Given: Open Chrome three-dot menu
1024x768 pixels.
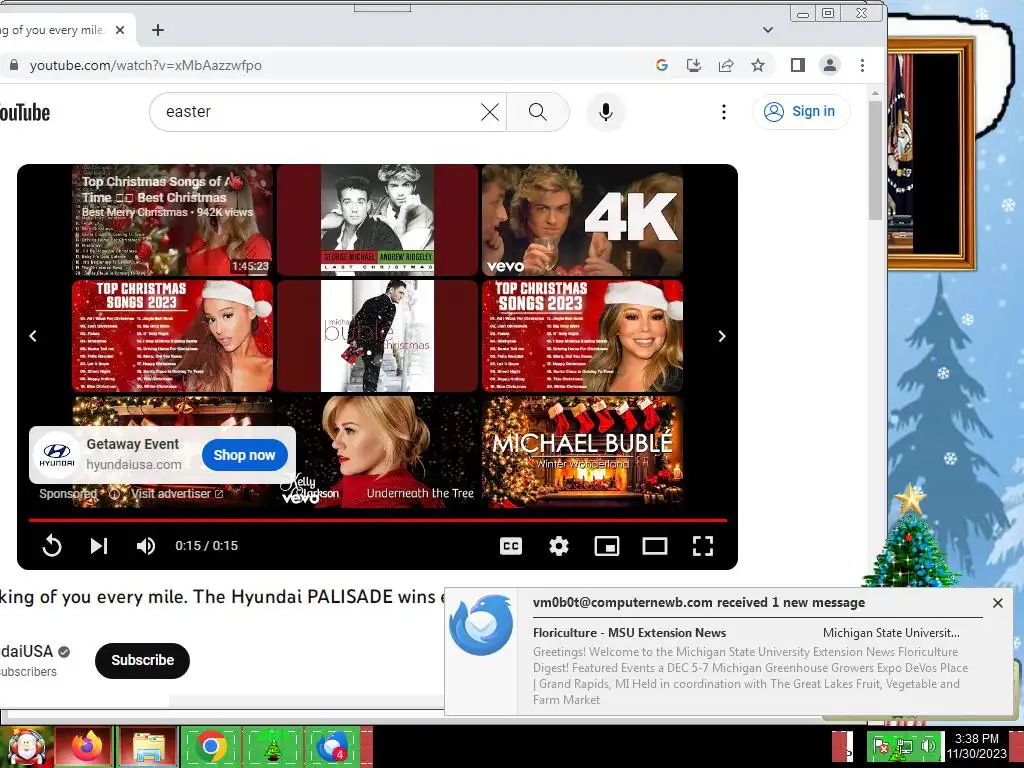Looking at the screenshot, I should 862,65.
